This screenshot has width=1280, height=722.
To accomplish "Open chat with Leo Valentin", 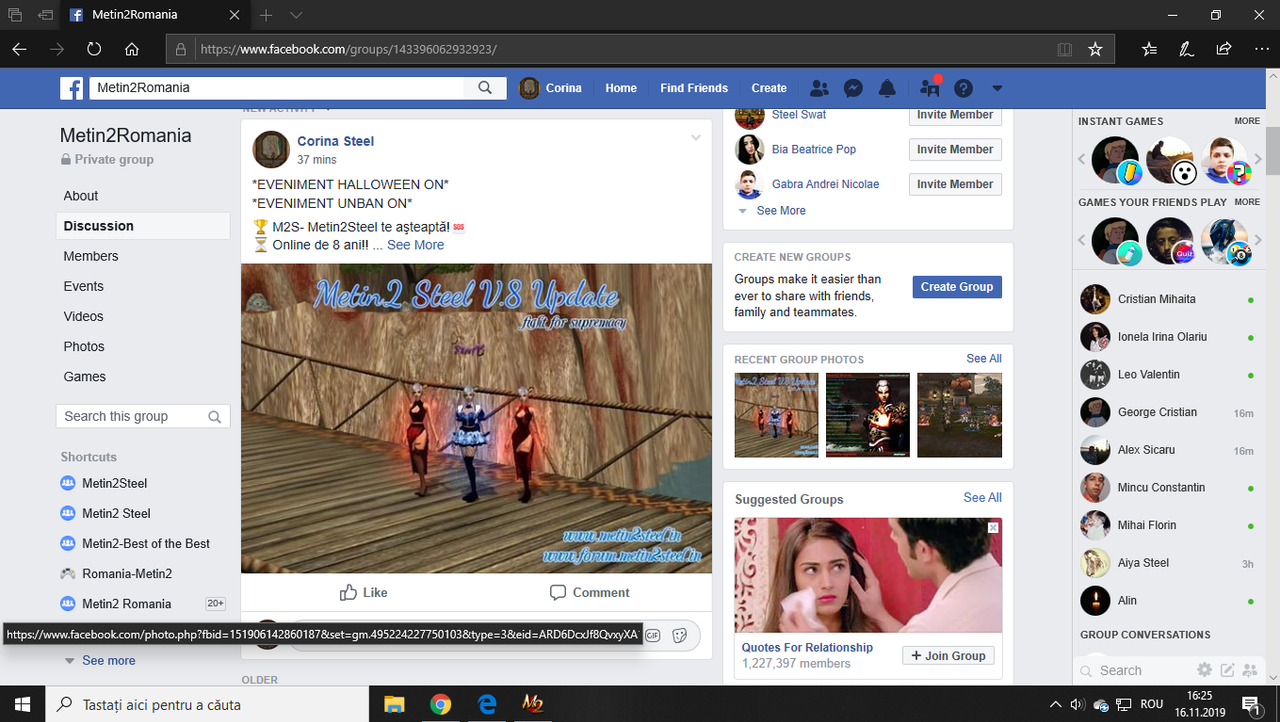I will pos(1168,374).
